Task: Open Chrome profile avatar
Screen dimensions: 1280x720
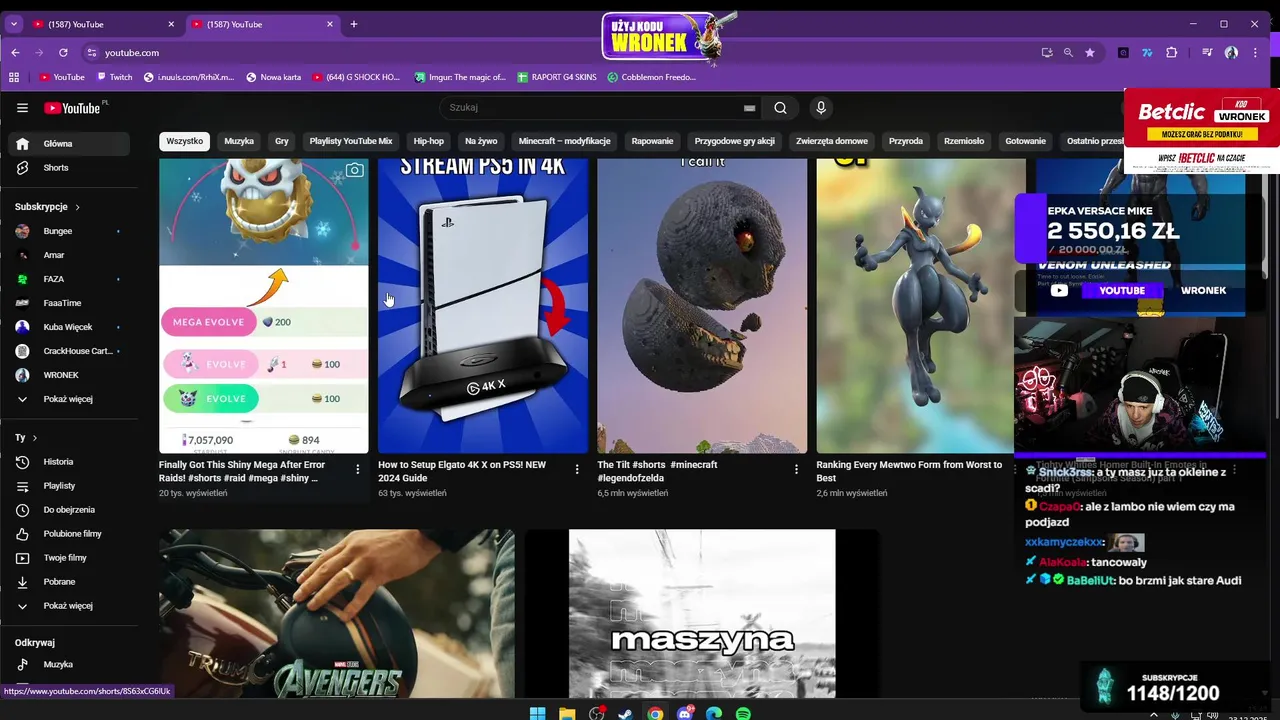Action: (x=1231, y=52)
